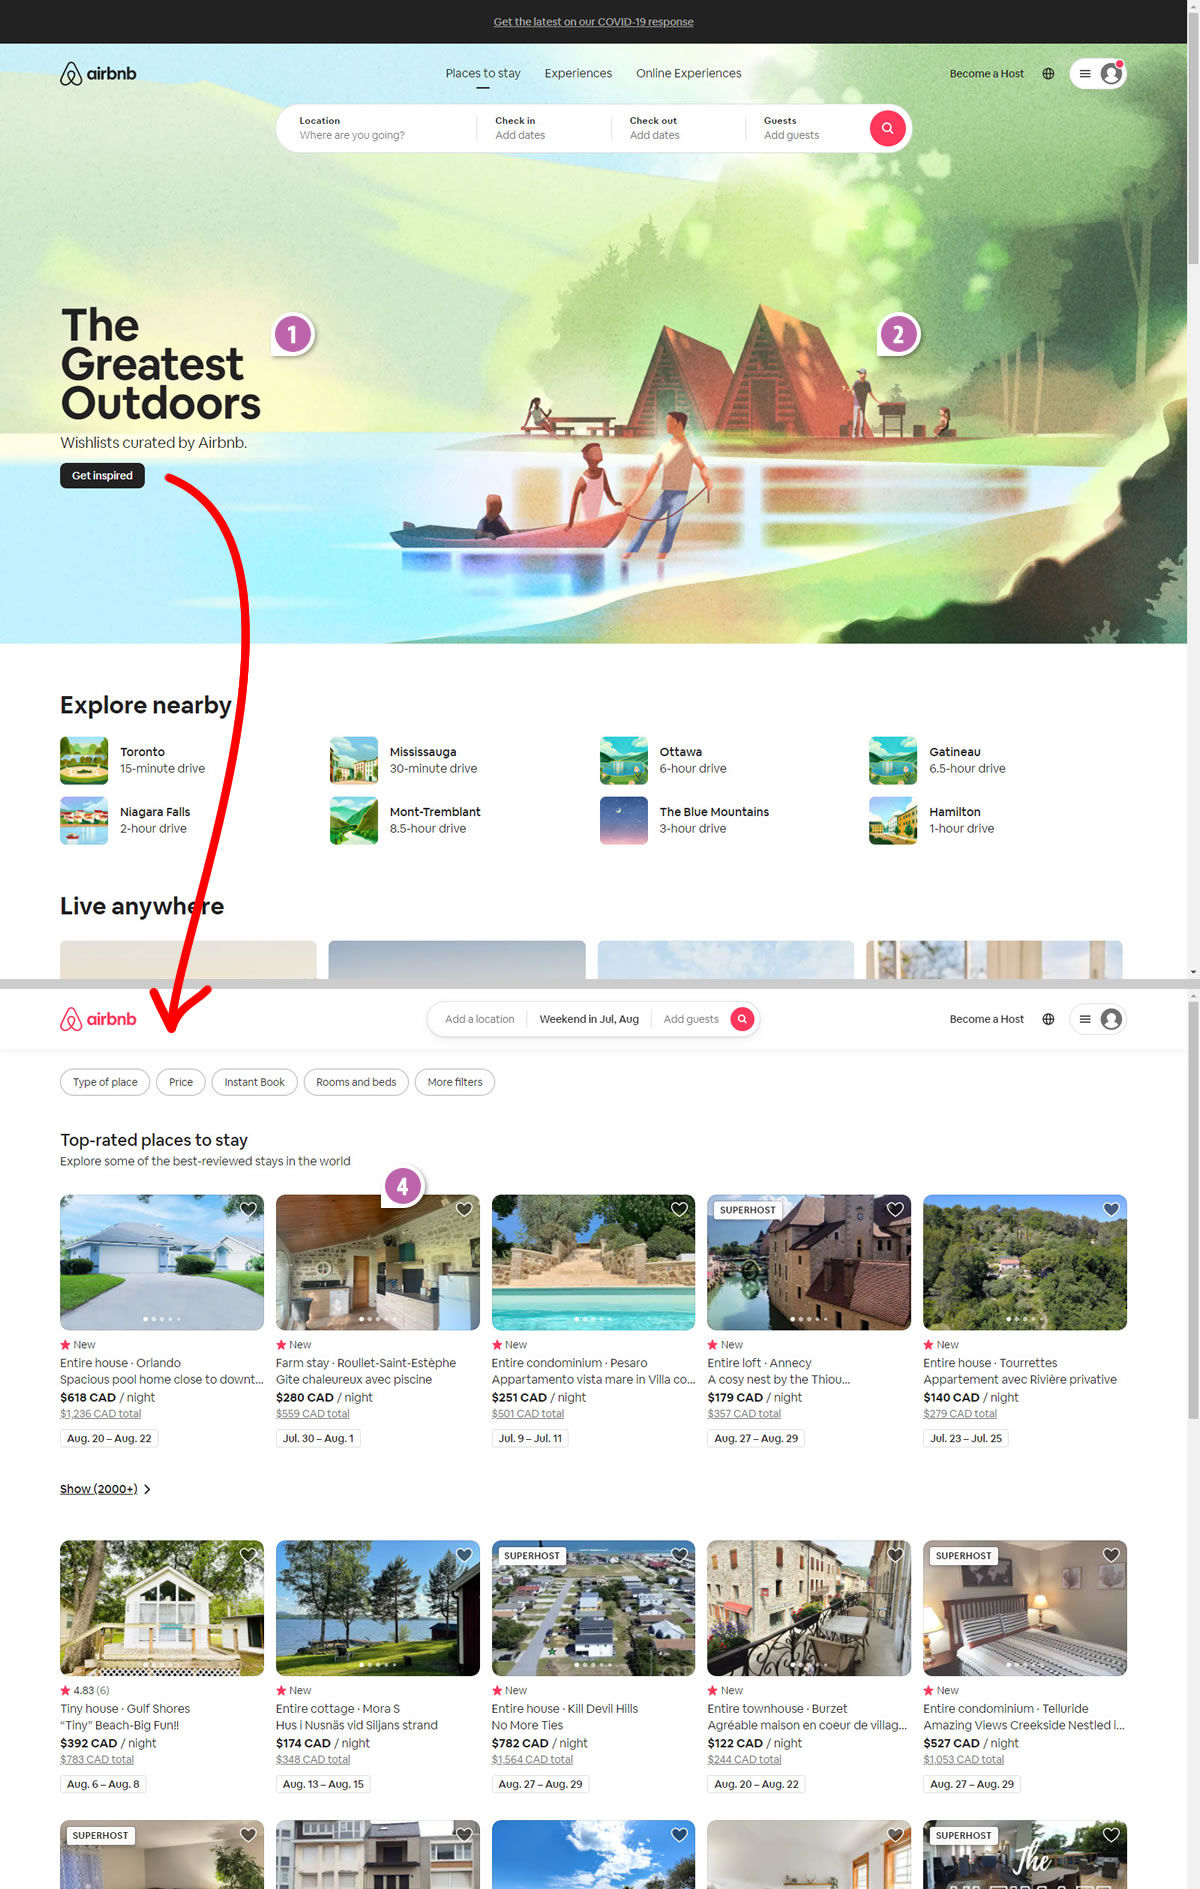The image size is (1200, 1889).
Task: Click the Toronto destination thumbnail icon
Action: [84, 761]
